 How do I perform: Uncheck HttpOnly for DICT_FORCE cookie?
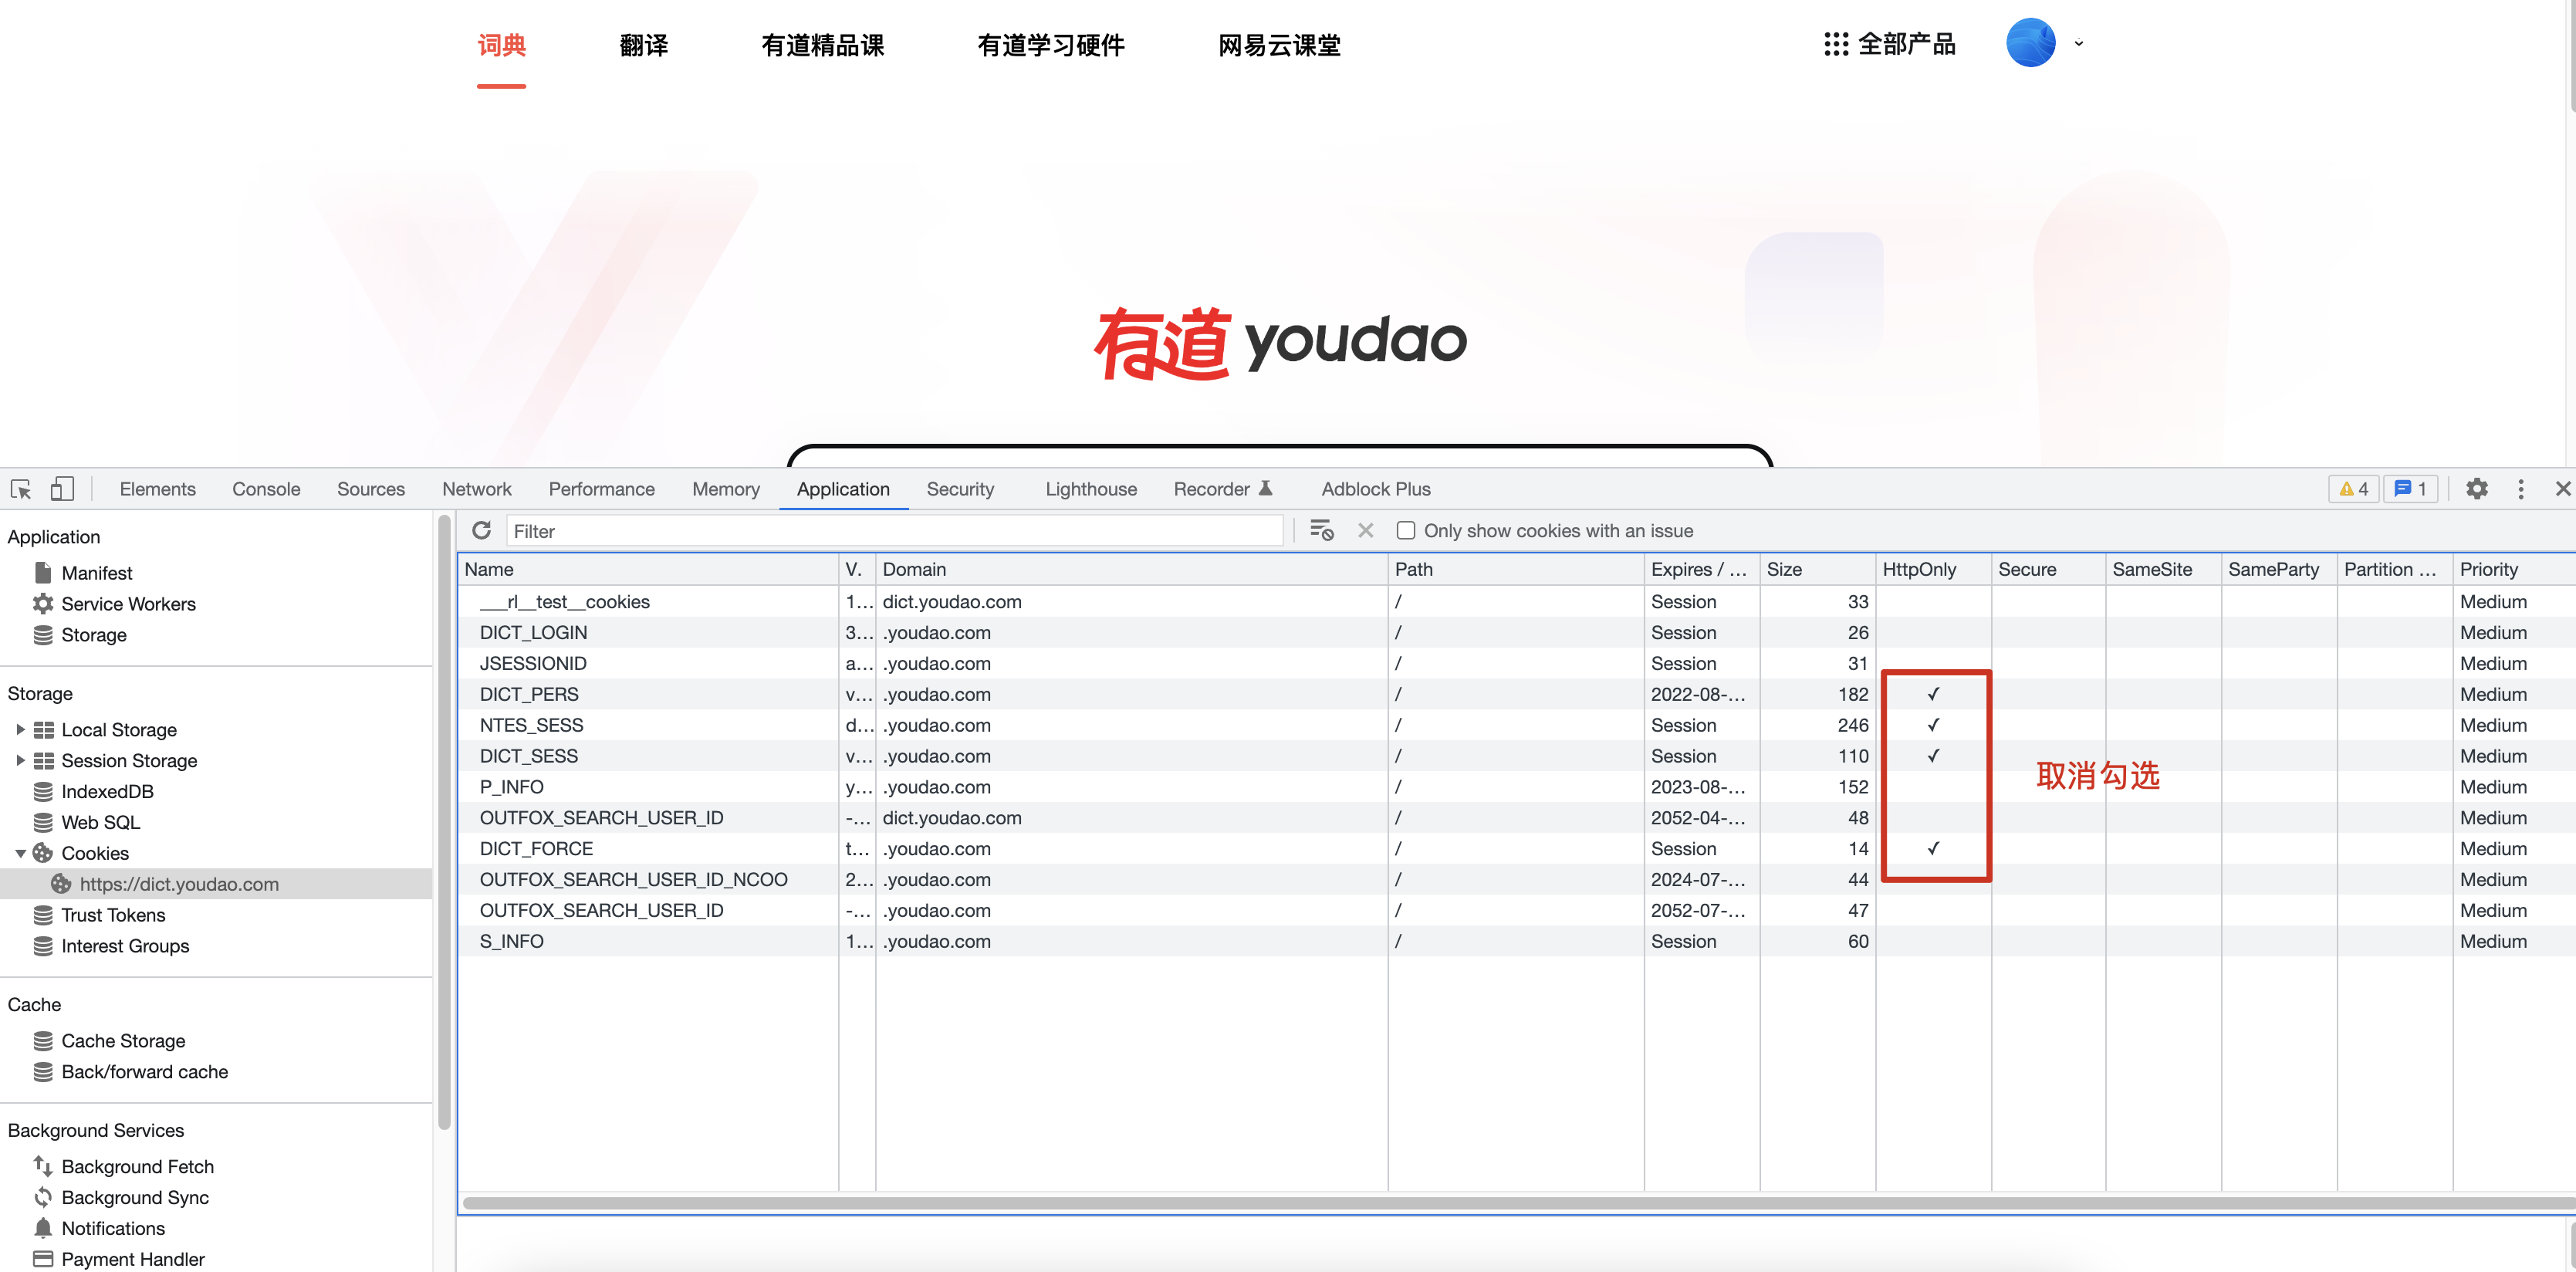point(1932,849)
